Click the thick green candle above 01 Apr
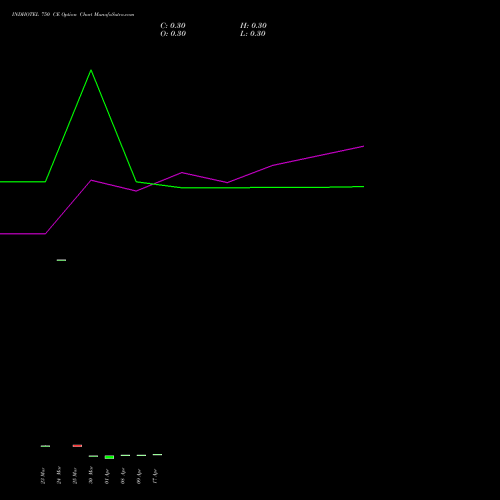Image resolution: width=500 pixels, height=500 pixels. pos(109,457)
